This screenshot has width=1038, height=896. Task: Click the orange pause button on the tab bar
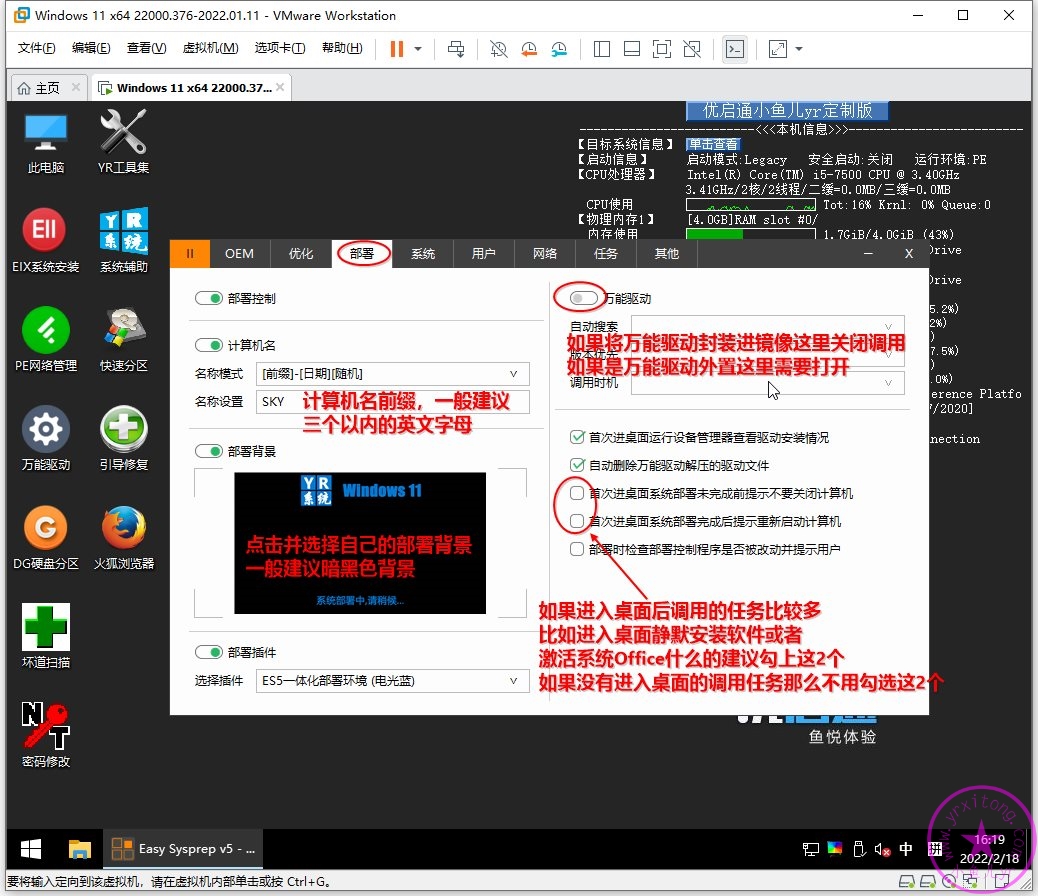click(x=190, y=254)
